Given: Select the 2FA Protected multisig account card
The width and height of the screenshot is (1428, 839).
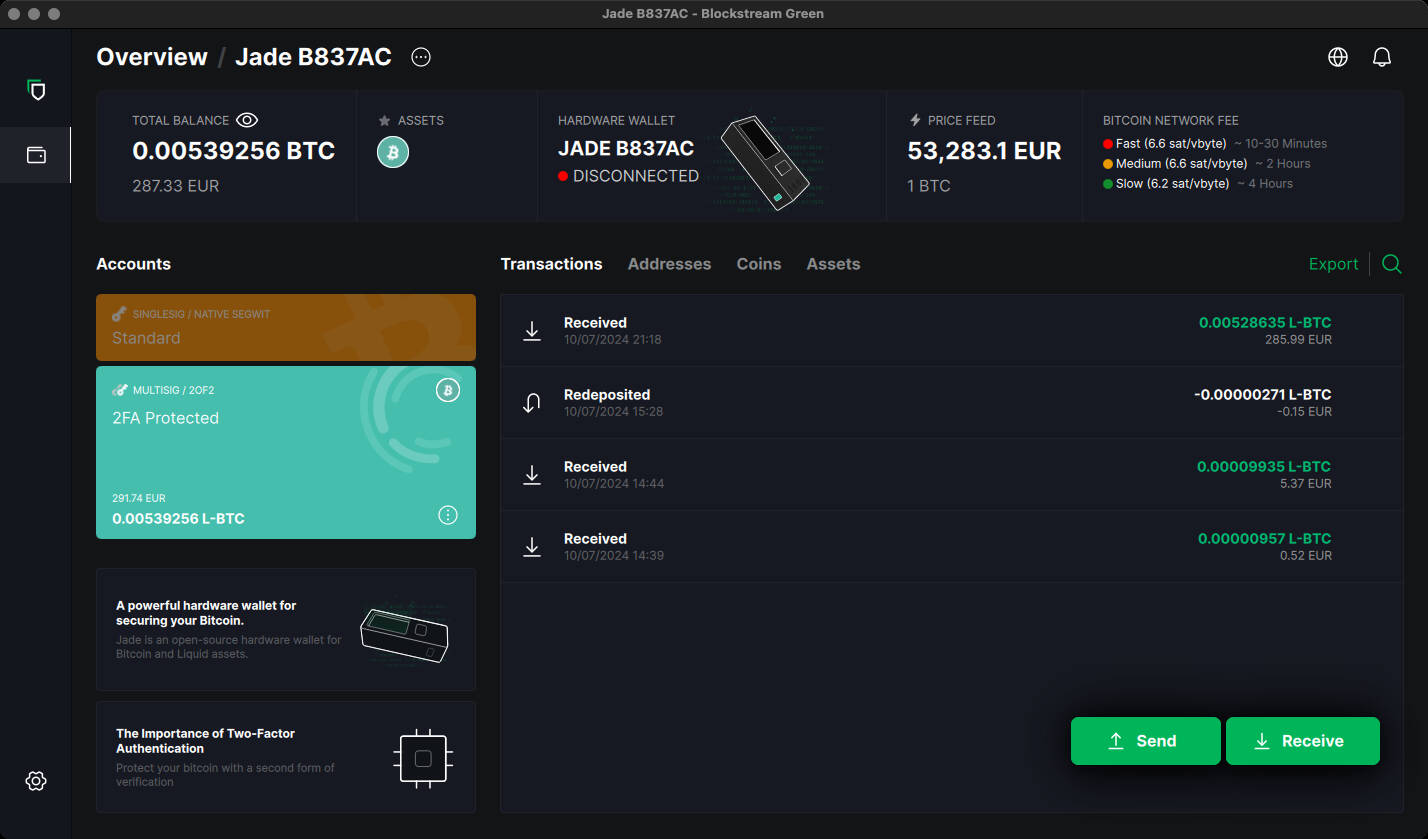Looking at the screenshot, I should point(286,452).
